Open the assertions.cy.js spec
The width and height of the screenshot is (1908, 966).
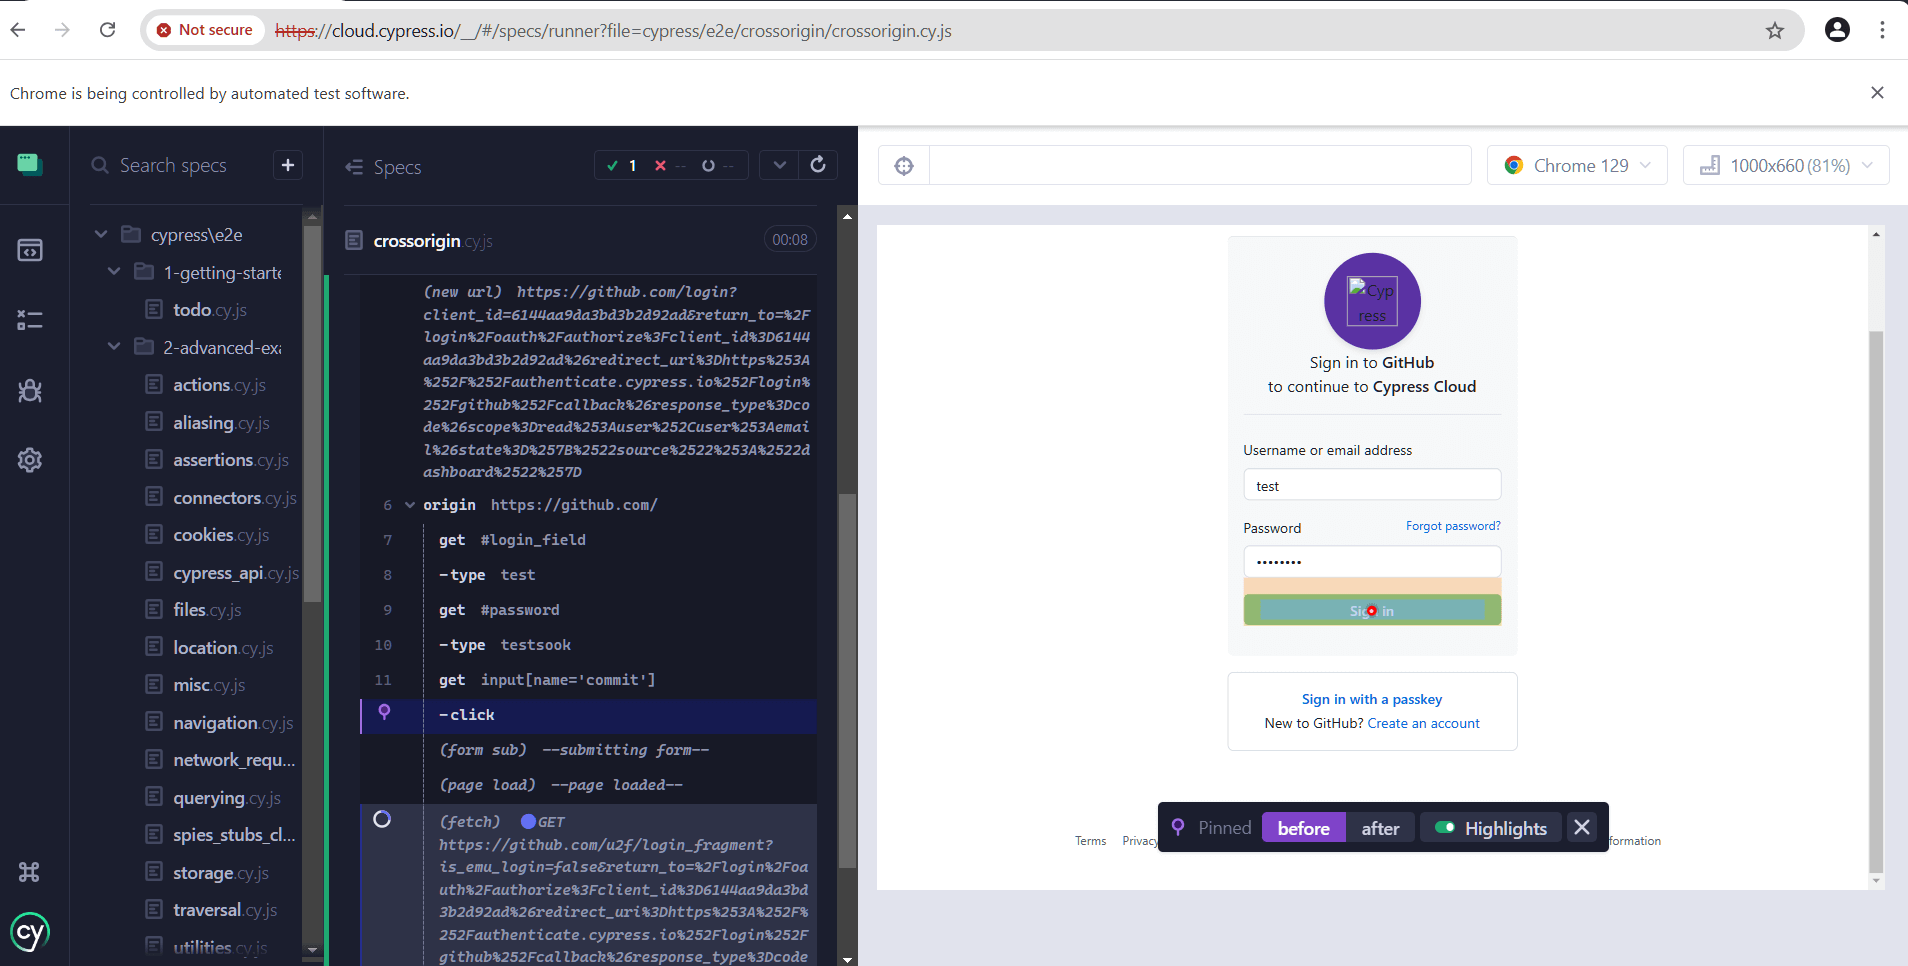(x=230, y=460)
